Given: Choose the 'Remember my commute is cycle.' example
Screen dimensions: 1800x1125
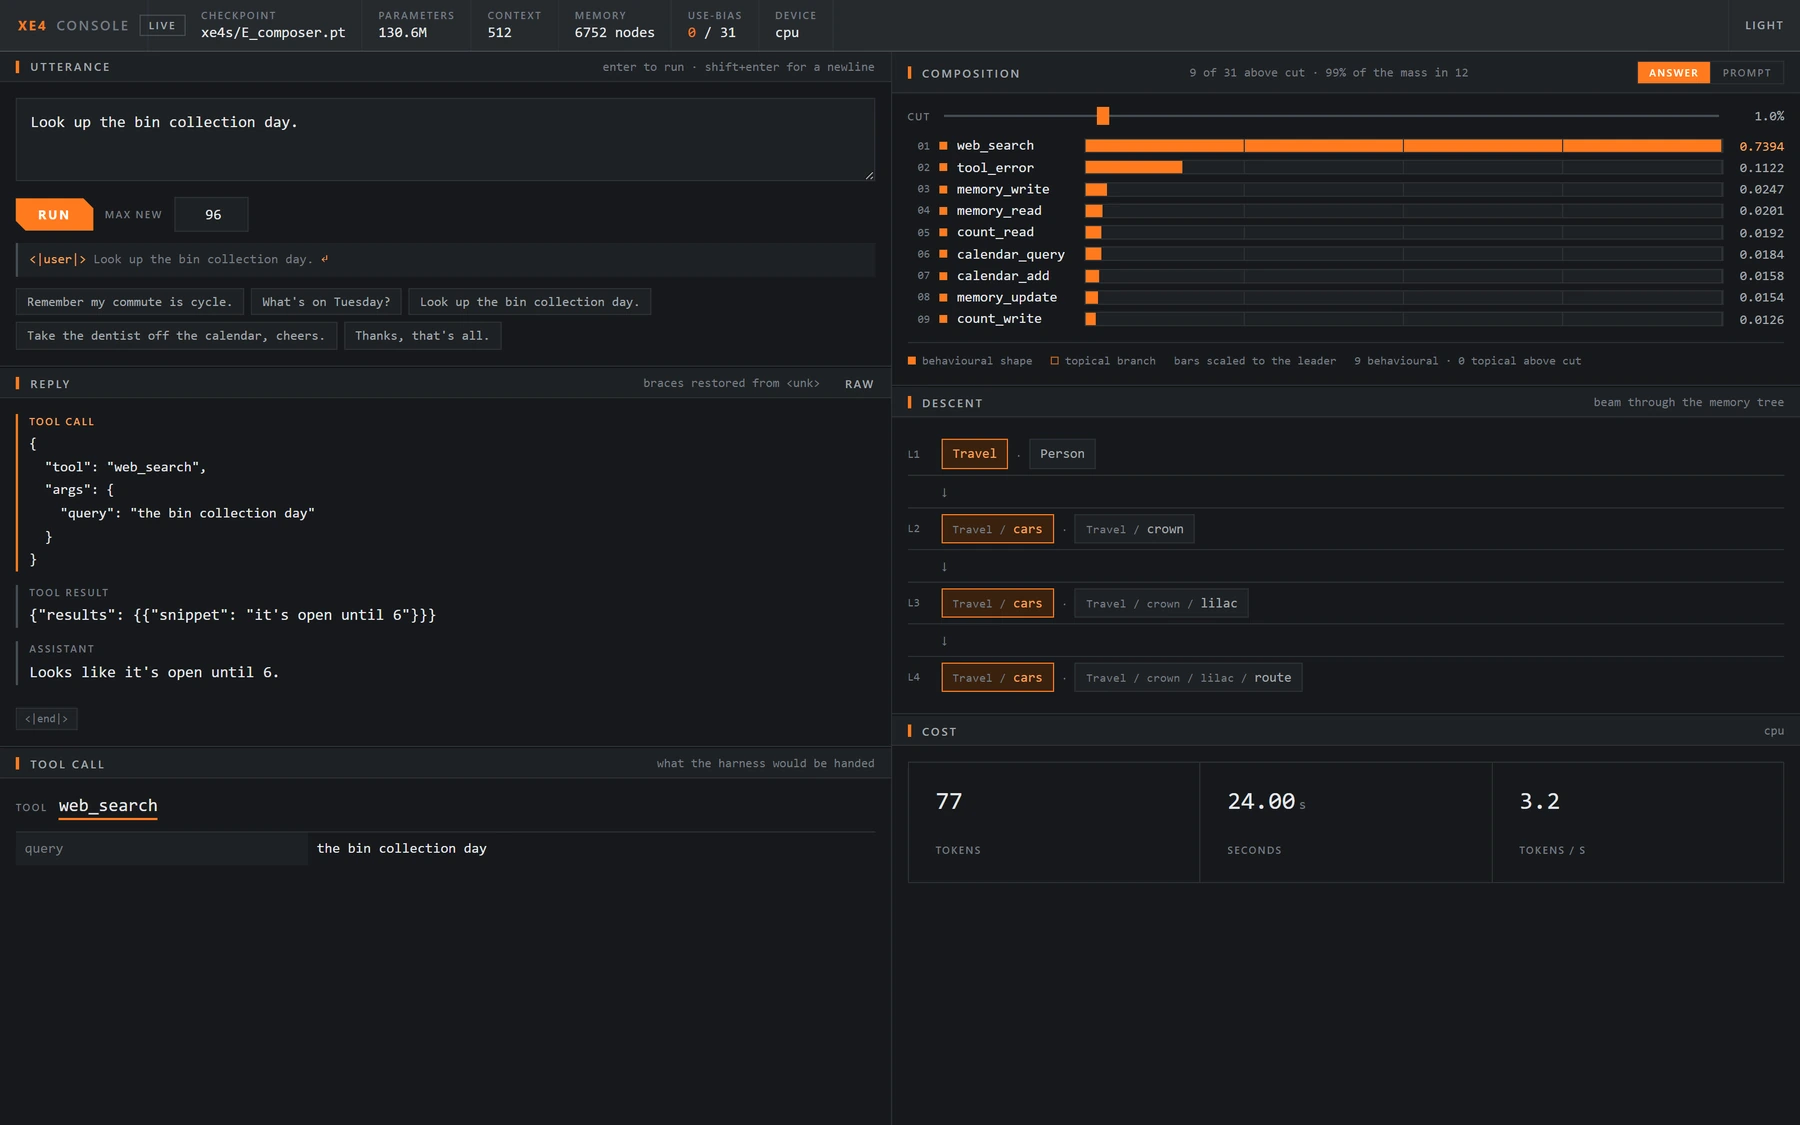Looking at the screenshot, I should click(129, 302).
